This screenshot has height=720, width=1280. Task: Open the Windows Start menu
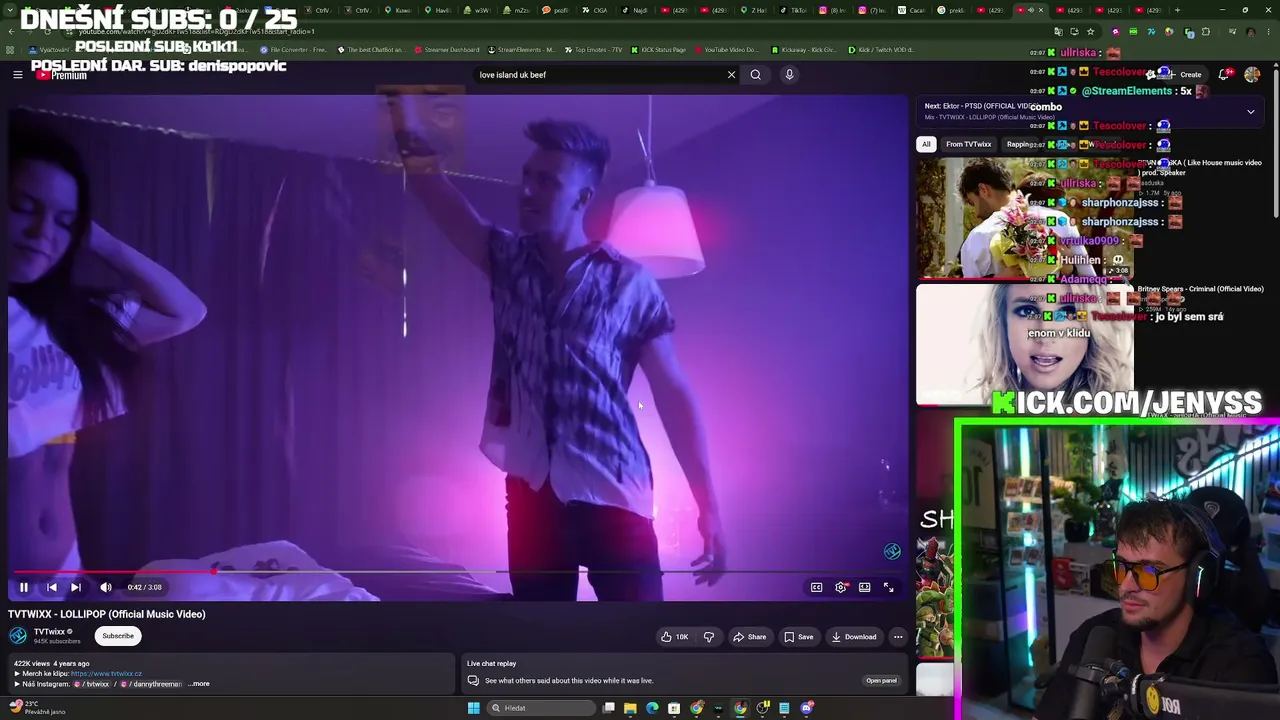pyautogui.click(x=473, y=708)
